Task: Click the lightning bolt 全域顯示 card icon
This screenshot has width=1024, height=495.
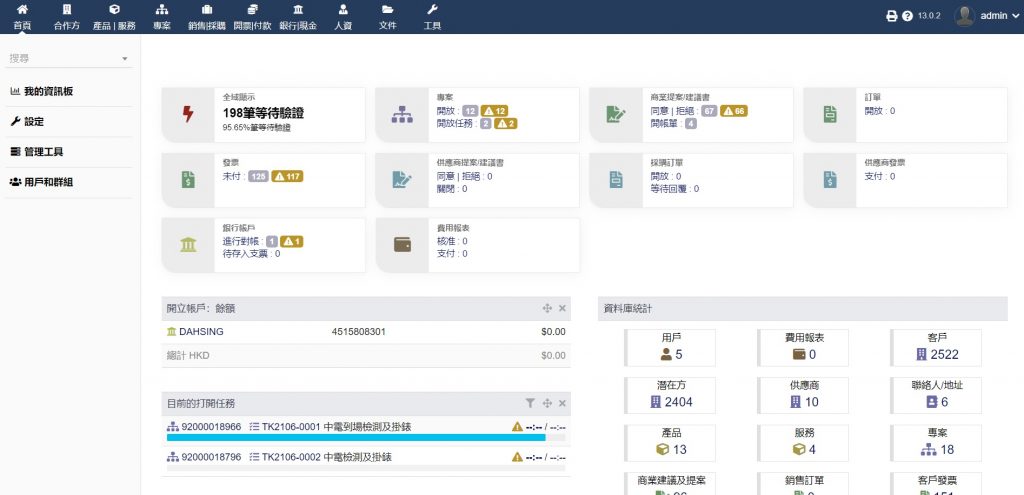Action: click(188, 114)
